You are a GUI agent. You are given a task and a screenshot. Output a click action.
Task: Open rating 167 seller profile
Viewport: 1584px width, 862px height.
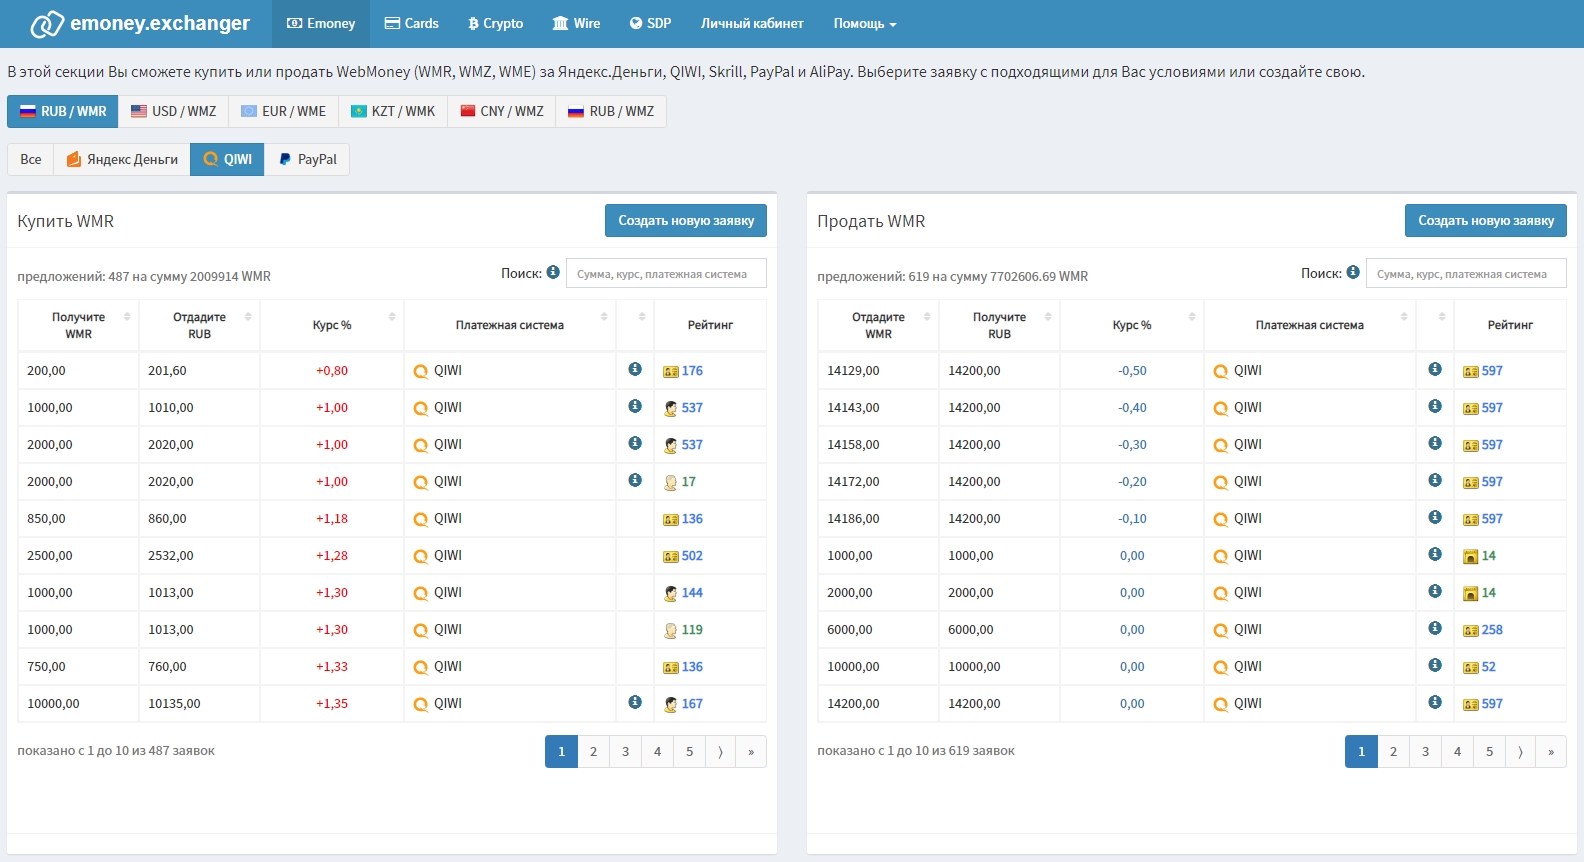tap(692, 704)
